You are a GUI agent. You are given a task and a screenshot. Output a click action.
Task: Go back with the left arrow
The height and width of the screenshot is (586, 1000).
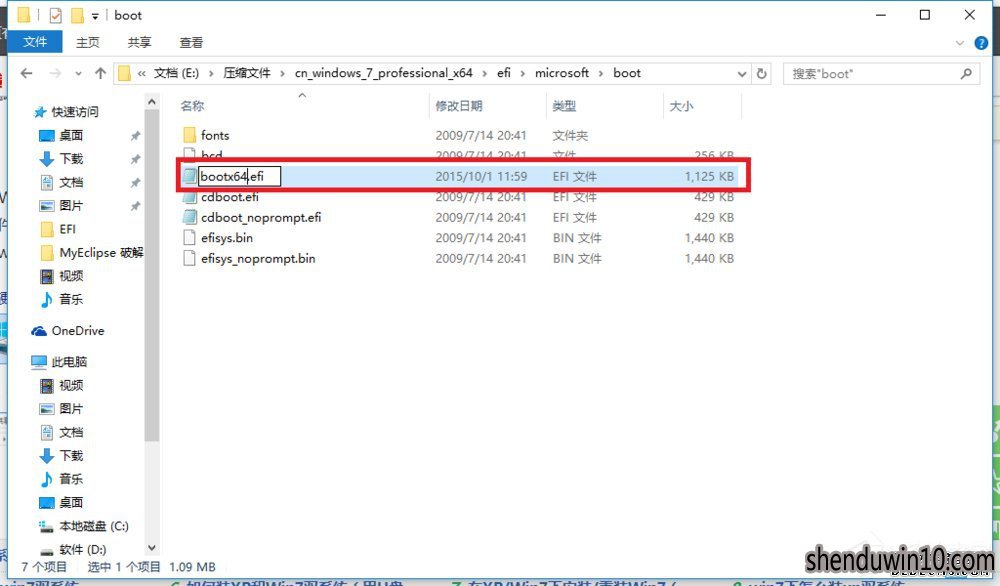(26, 73)
